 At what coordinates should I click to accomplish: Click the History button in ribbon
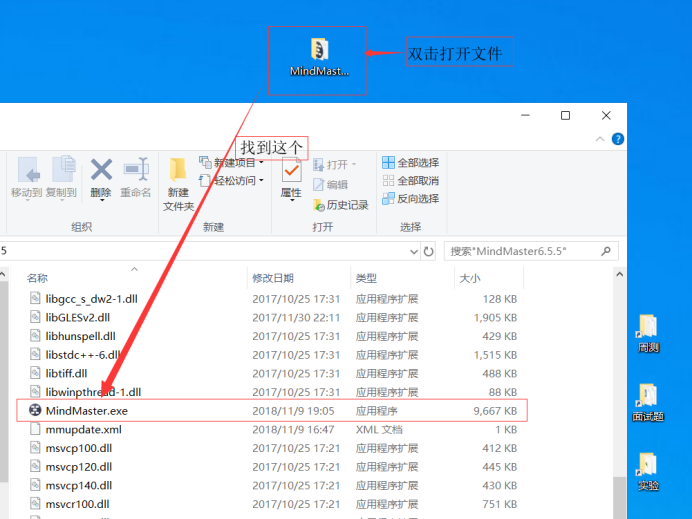pyautogui.click(x=341, y=205)
